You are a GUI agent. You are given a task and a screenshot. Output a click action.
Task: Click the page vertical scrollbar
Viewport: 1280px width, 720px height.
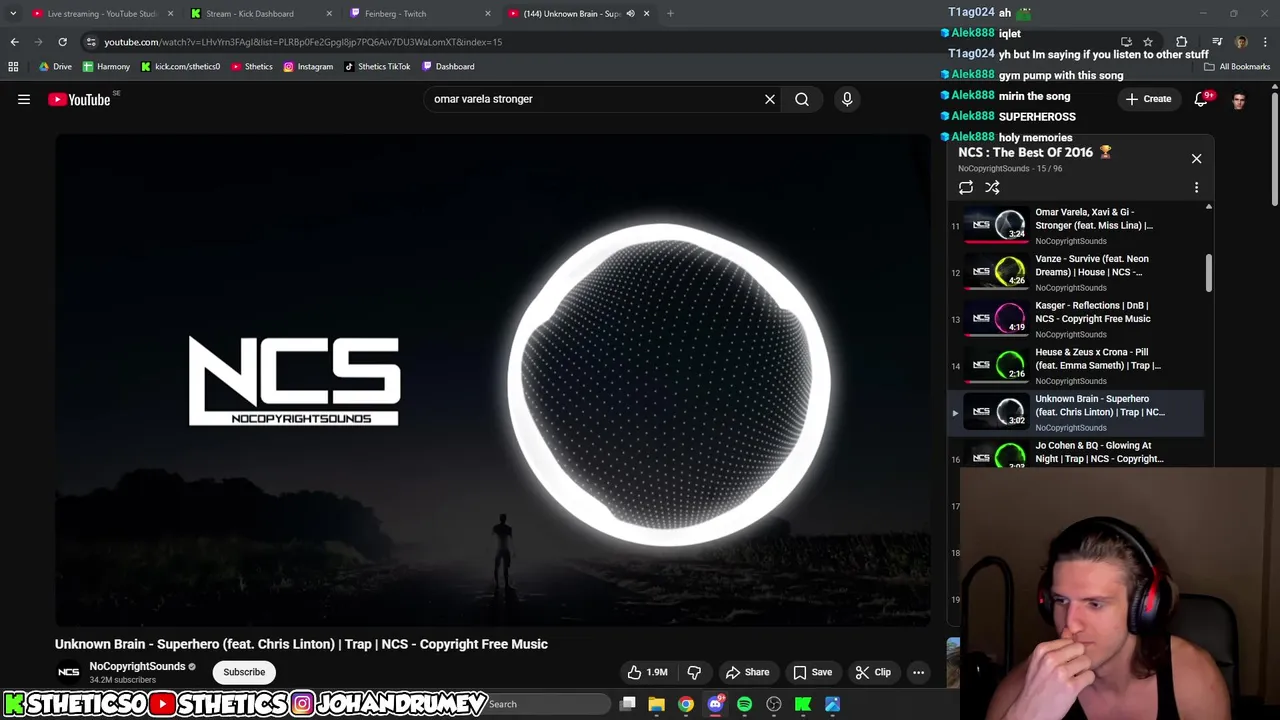1275,150
